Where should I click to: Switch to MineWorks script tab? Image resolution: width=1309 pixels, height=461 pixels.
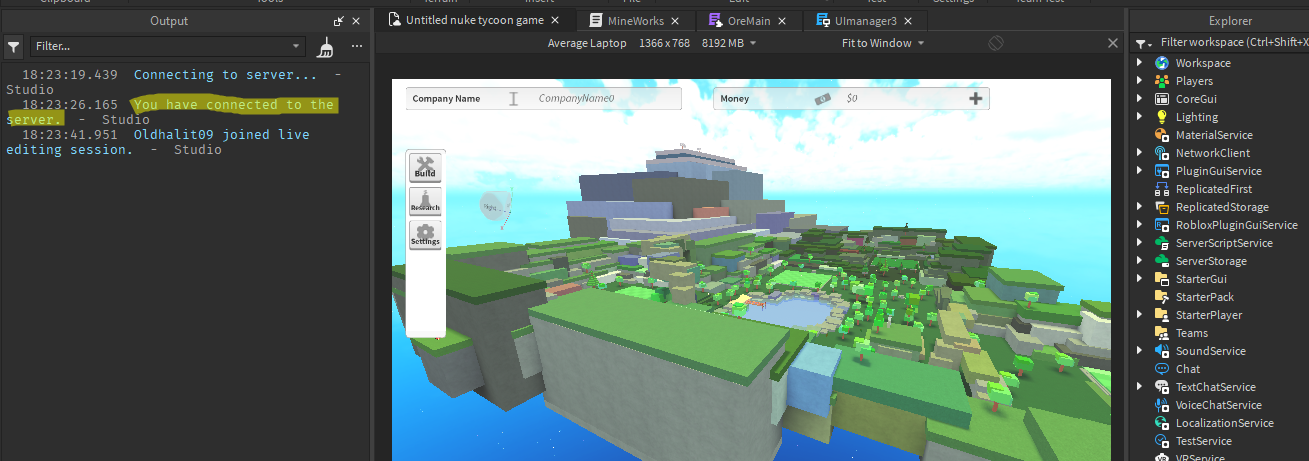[634, 20]
